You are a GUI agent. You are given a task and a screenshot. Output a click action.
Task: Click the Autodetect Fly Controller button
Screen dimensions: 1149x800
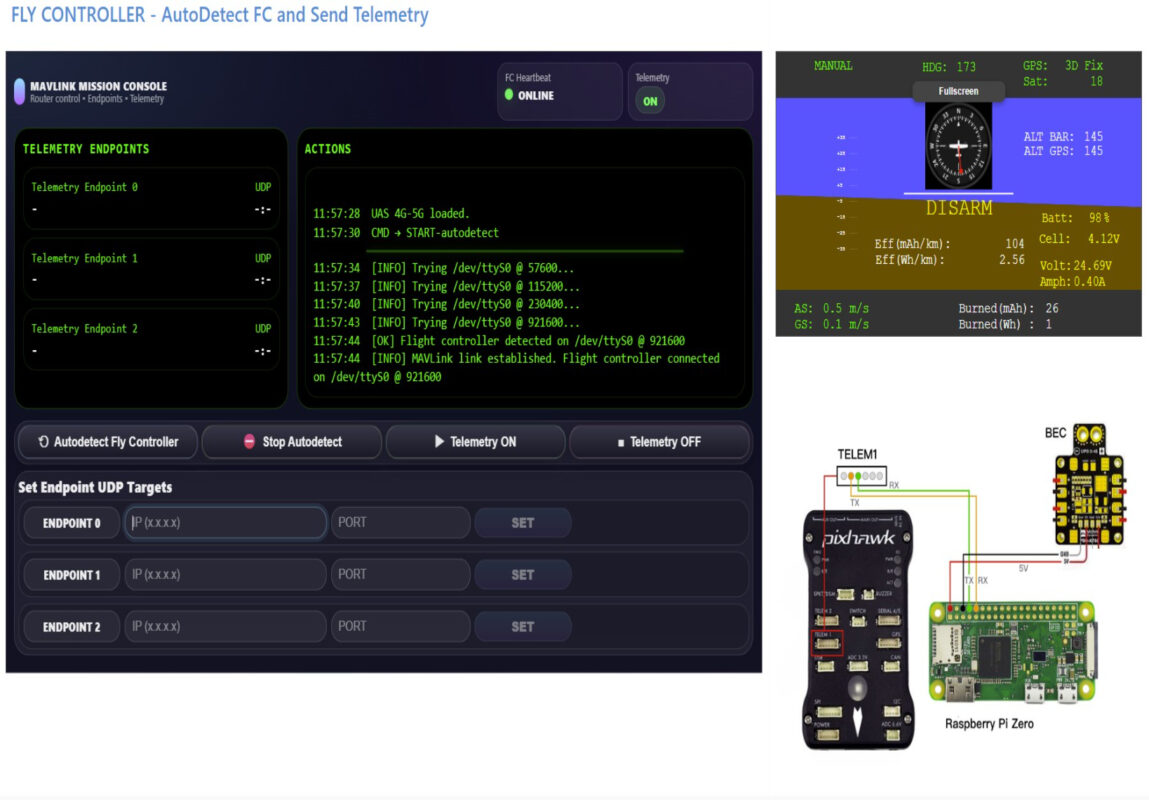pyautogui.click(x=108, y=442)
